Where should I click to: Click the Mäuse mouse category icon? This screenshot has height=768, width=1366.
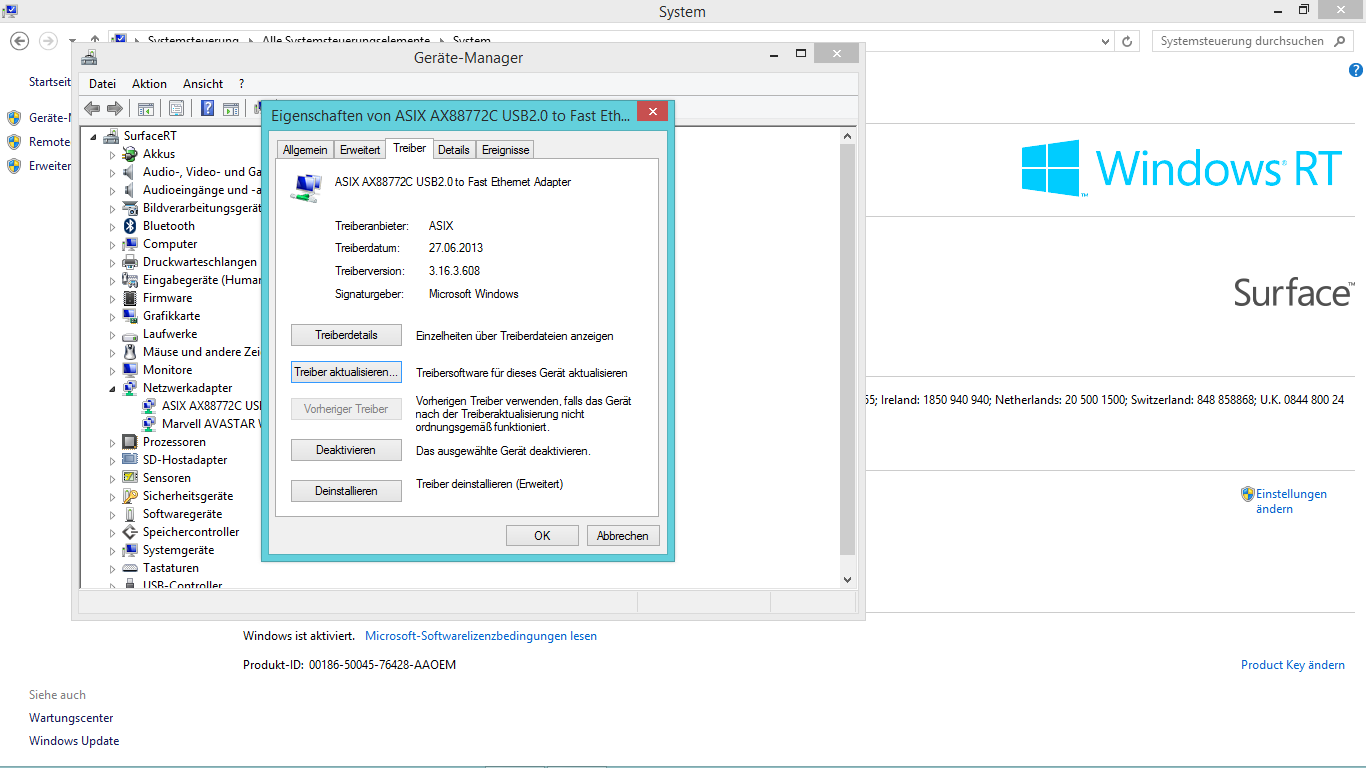(x=130, y=352)
